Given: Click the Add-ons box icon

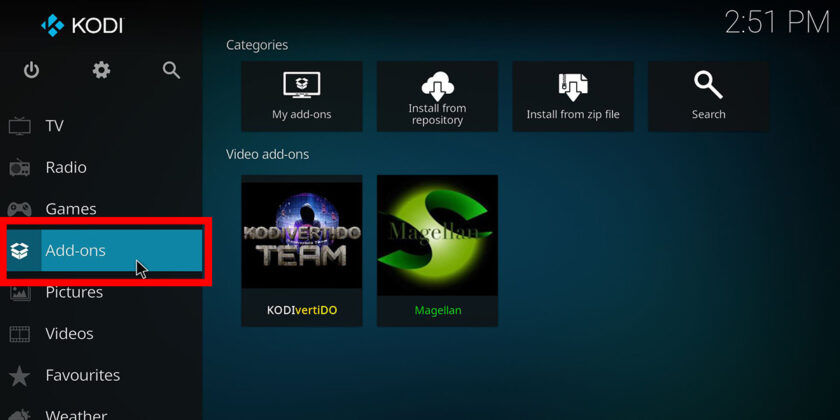Looking at the screenshot, I should point(20,251).
